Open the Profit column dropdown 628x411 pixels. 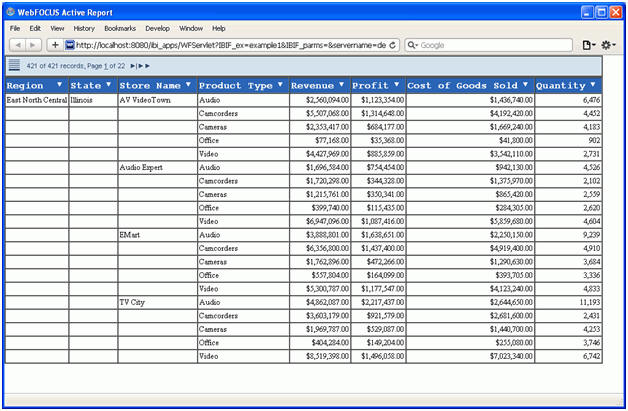(397, 85)
